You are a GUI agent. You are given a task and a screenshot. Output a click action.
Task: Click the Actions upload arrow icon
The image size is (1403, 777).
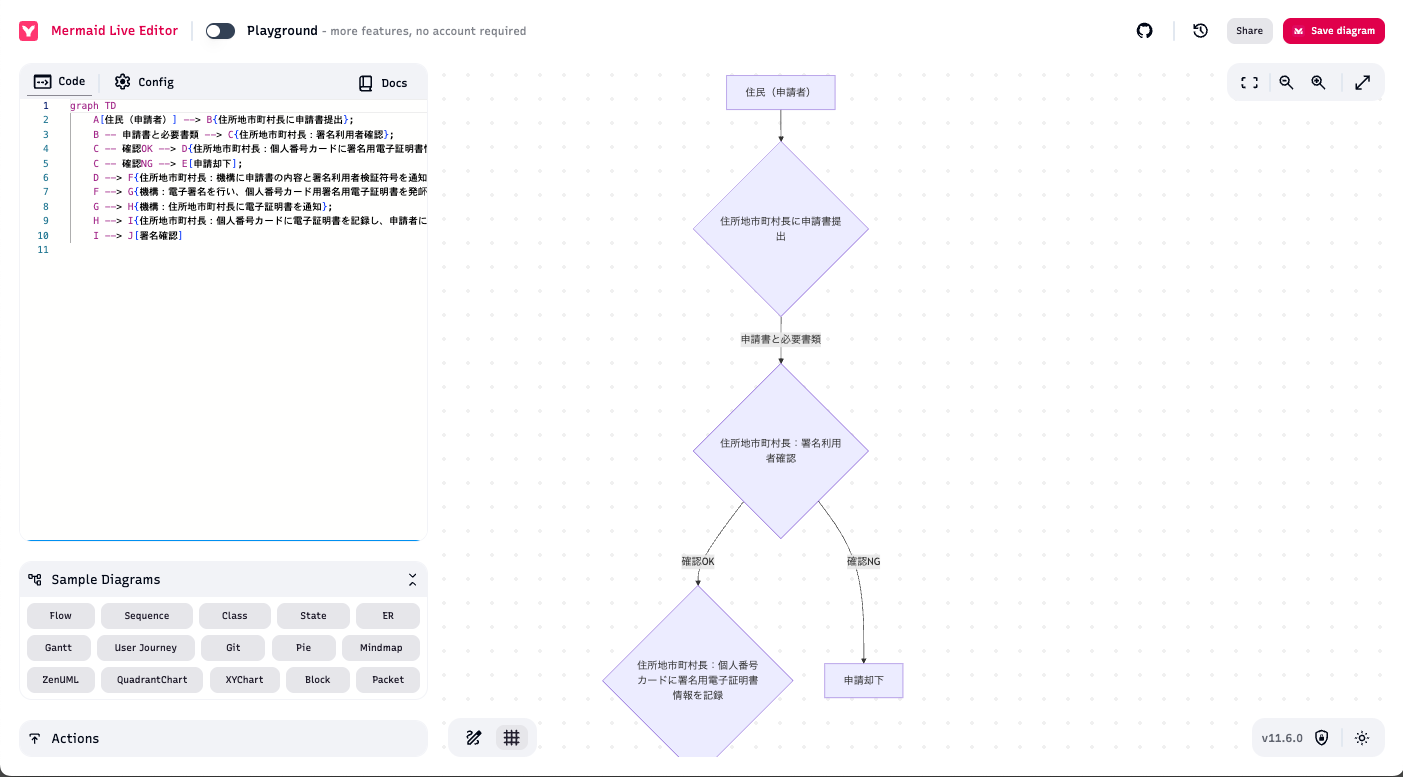coord(35,739)
